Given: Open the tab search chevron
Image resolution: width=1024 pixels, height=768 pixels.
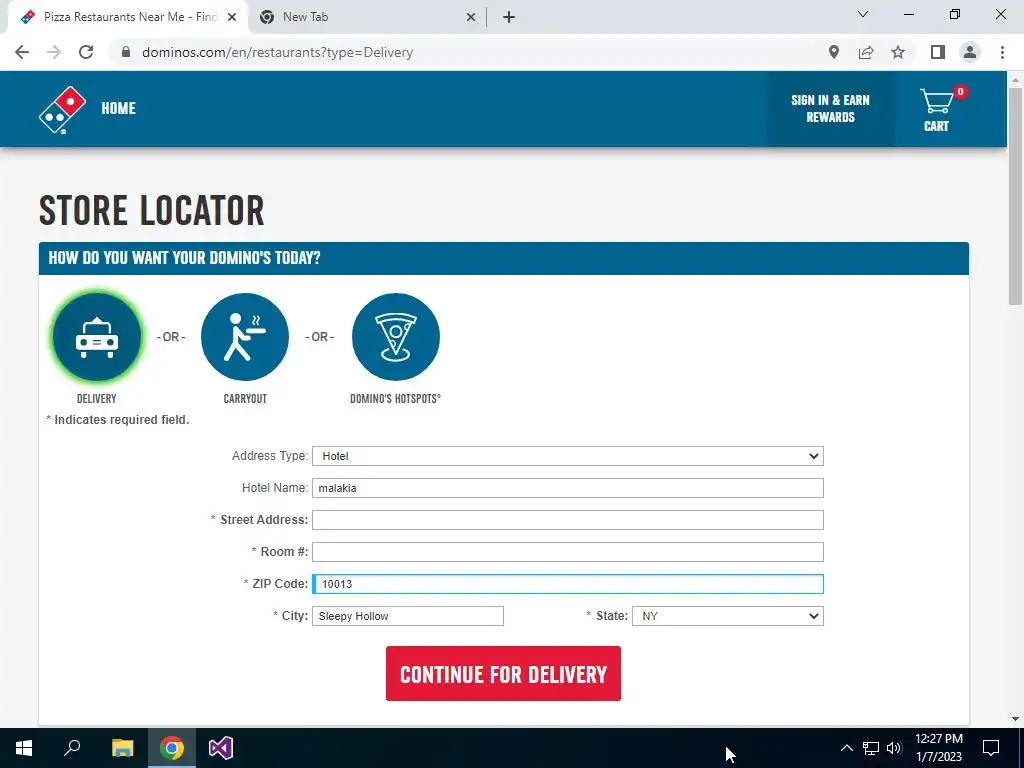Looking at the screenshot, I should coord(863,14).
